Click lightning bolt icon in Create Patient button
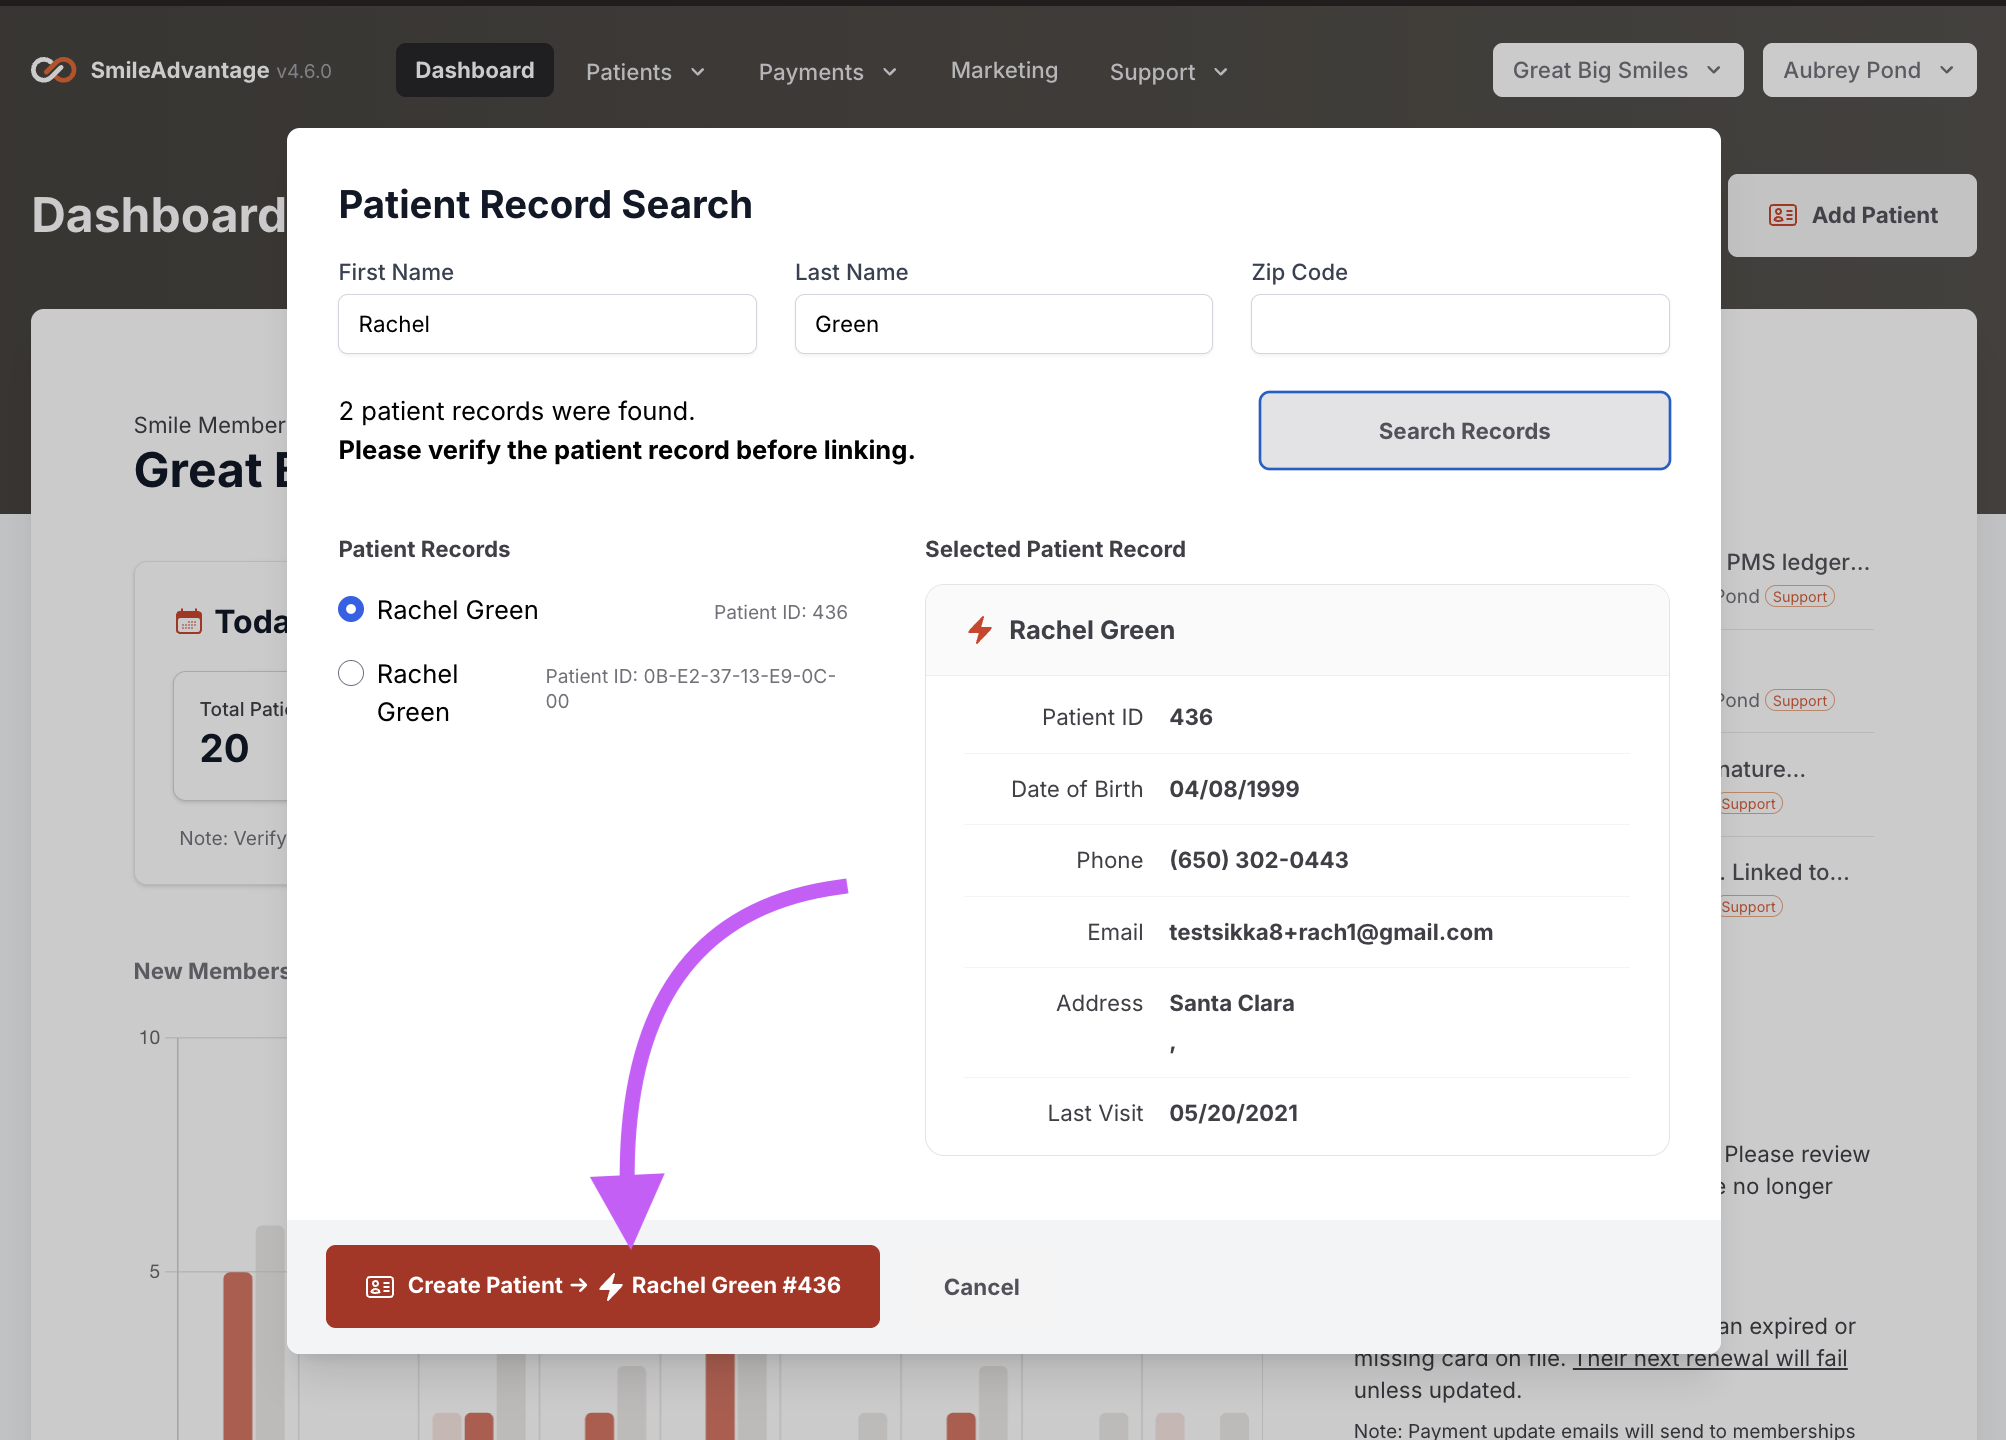The height and width of the screenshot is (1440, 2006). click(611, 1287)
